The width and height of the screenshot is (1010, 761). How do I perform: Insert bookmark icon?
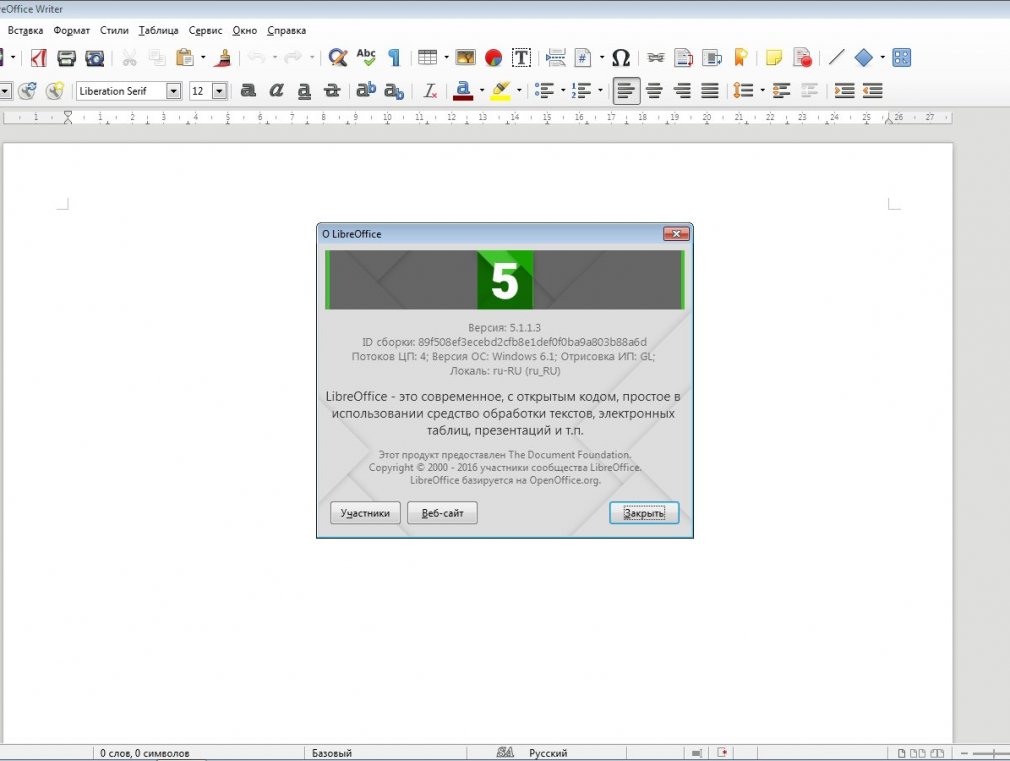click(x=740, y=58)
